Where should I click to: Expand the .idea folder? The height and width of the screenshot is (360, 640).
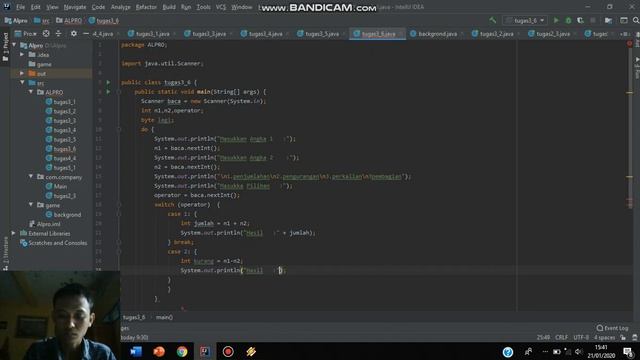pos(22,54)
